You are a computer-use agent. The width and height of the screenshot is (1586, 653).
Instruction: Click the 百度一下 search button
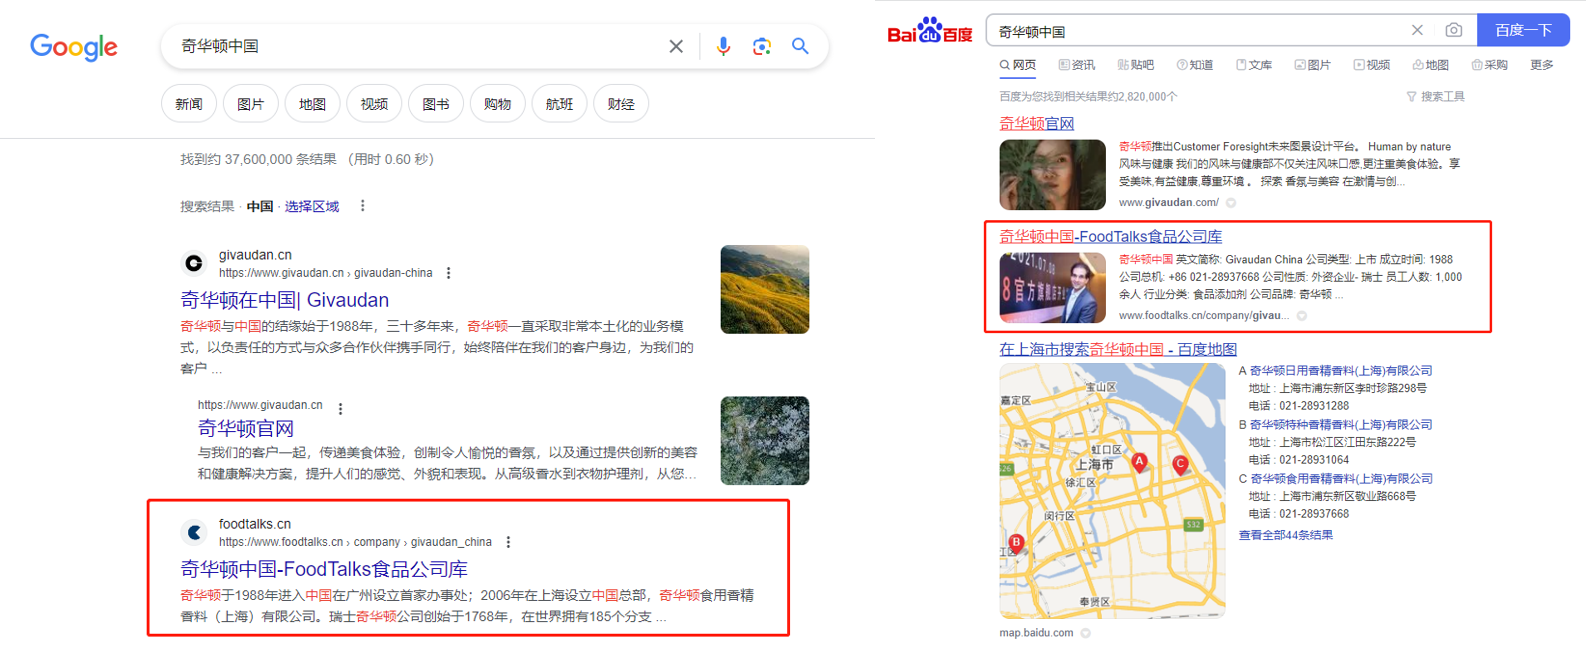pos(1523,30)
